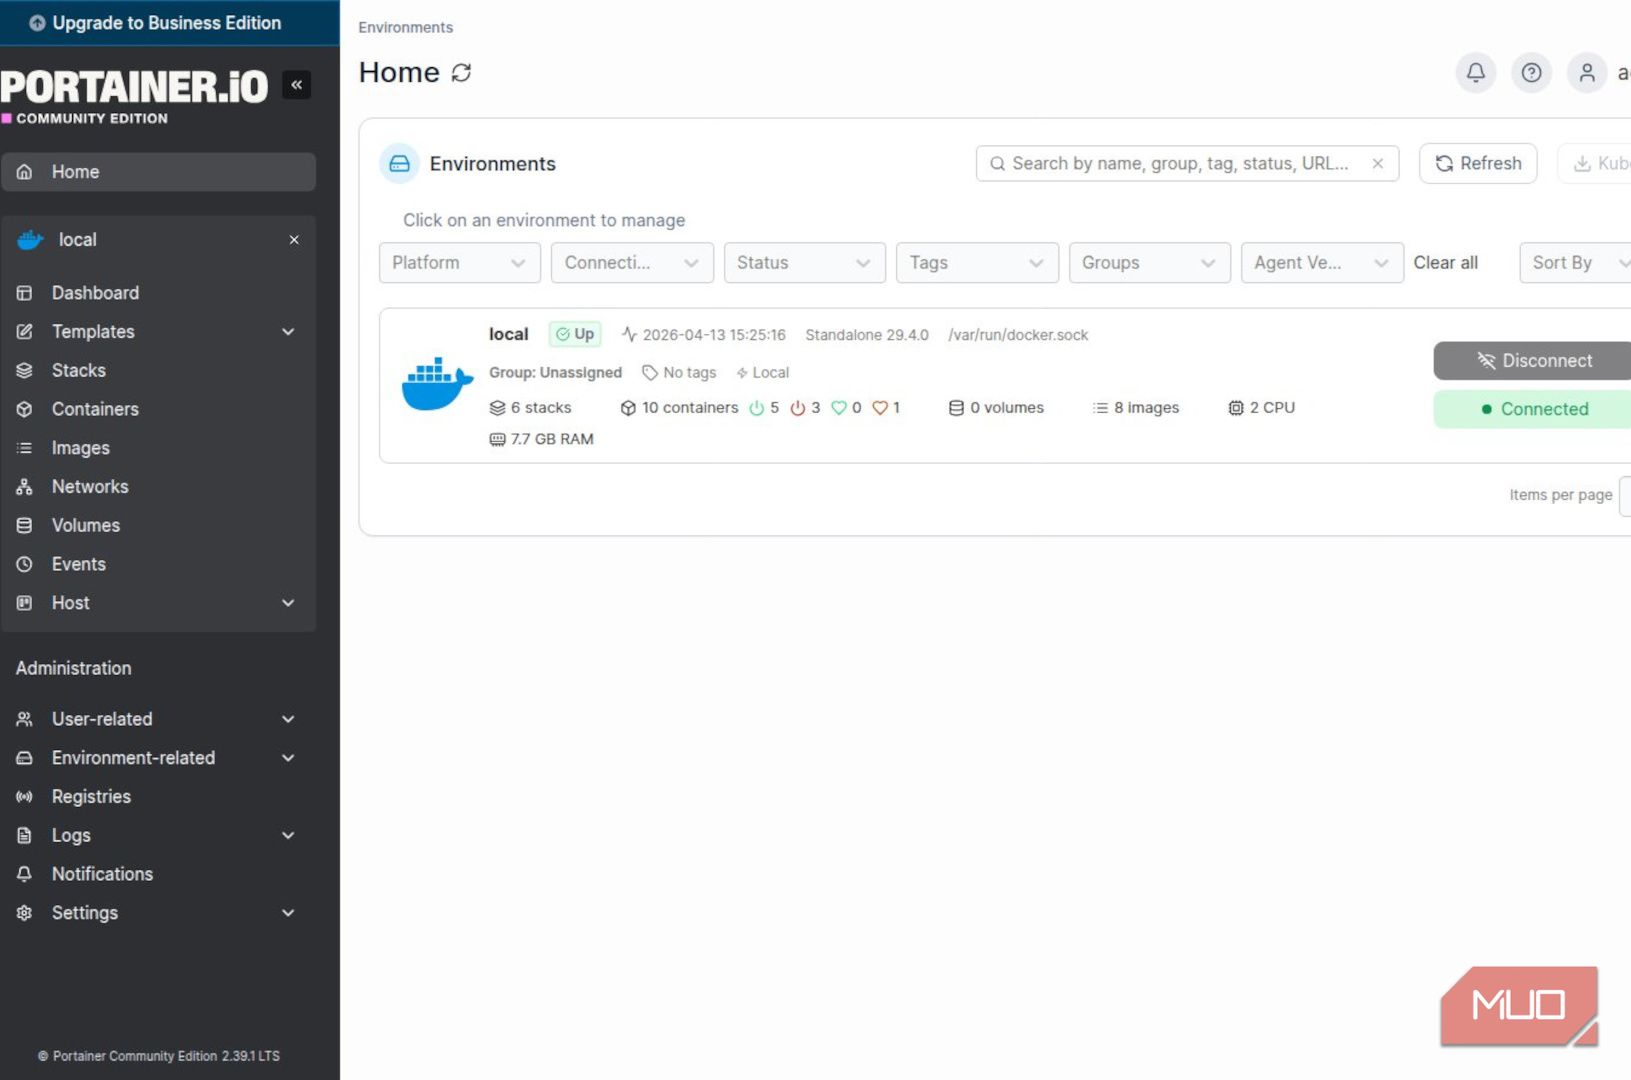Click the Local connection label in card
1631x1080 pixels.
(763, 373)
